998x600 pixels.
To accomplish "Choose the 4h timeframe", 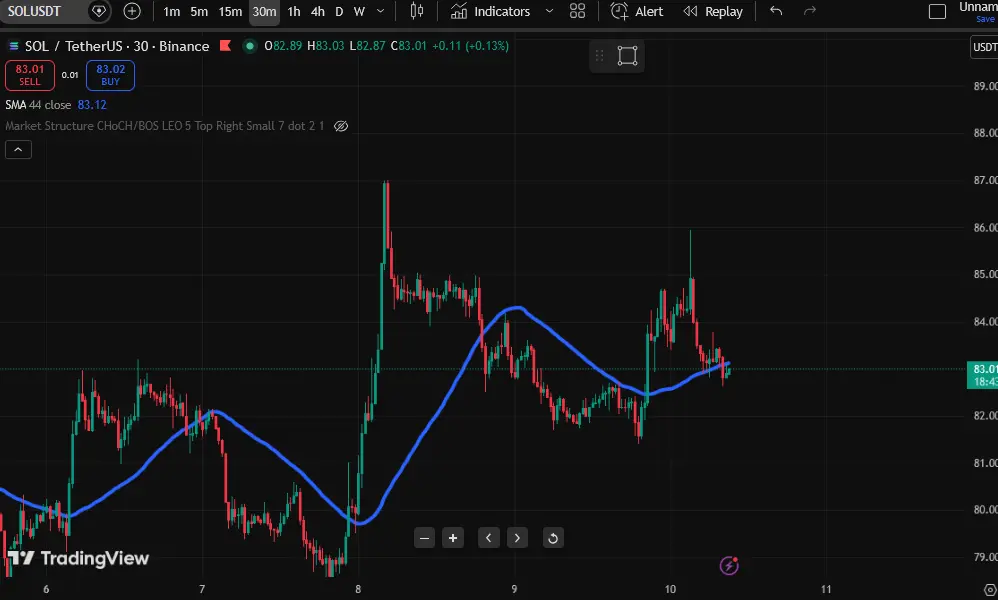I will pyautogui.click(x=318, y=11).
